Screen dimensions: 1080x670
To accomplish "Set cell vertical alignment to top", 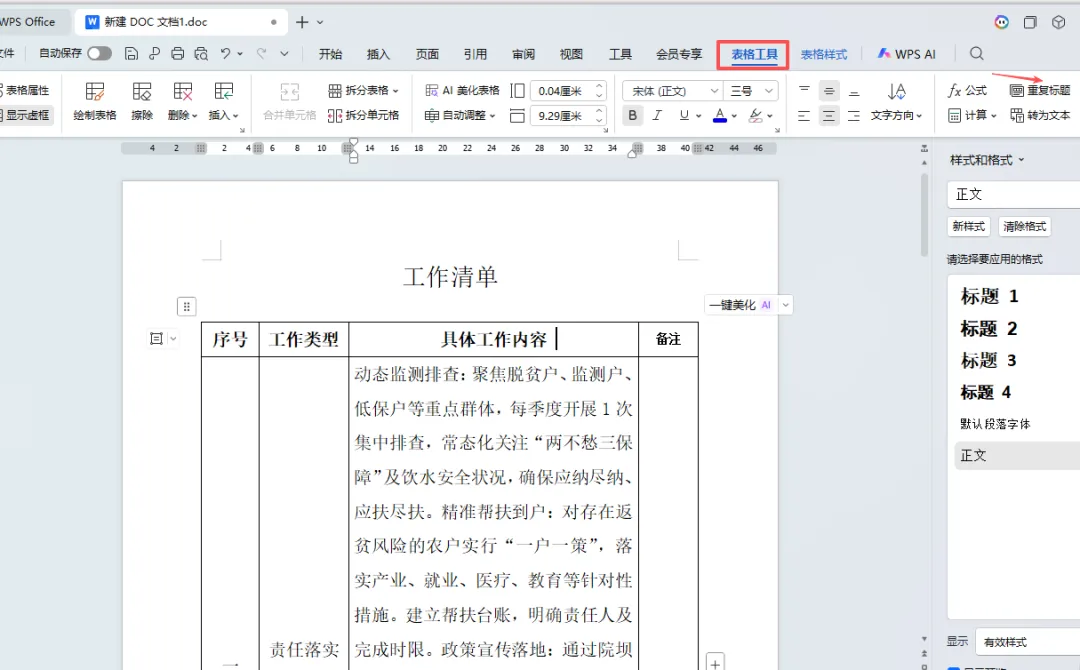I will (x=804, y=90).
